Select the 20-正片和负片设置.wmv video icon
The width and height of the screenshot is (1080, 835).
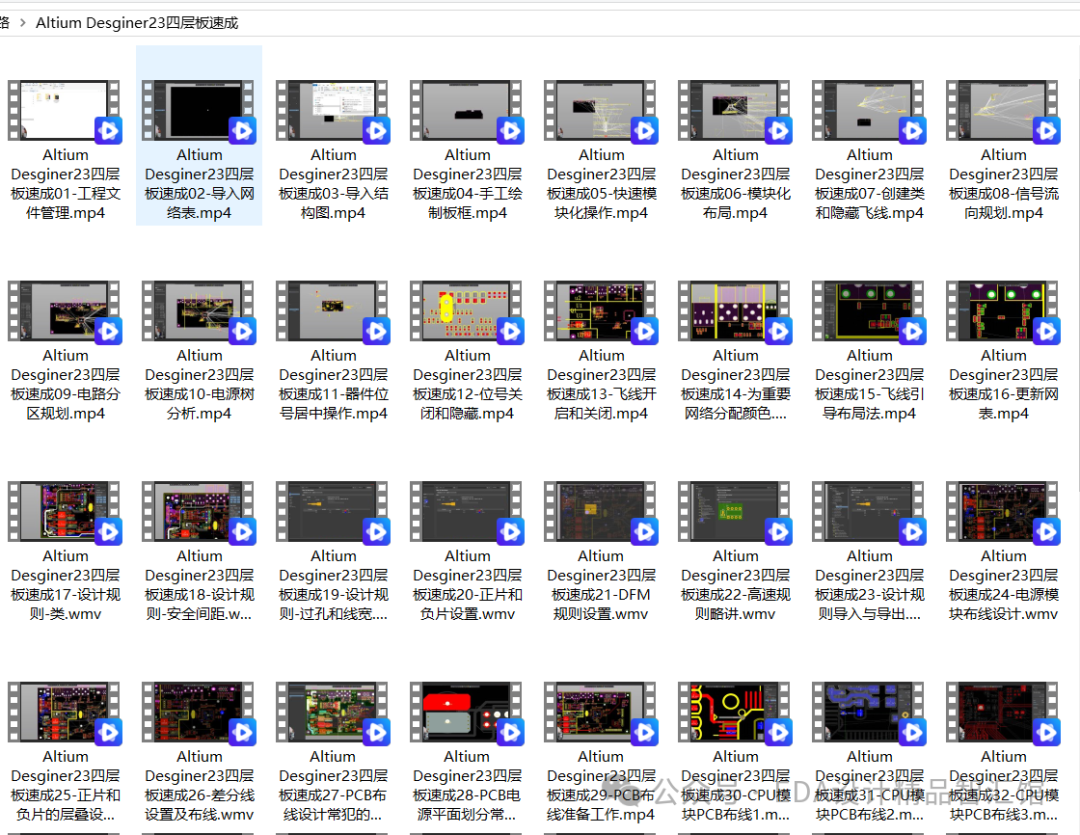click(x=467, y=512)
